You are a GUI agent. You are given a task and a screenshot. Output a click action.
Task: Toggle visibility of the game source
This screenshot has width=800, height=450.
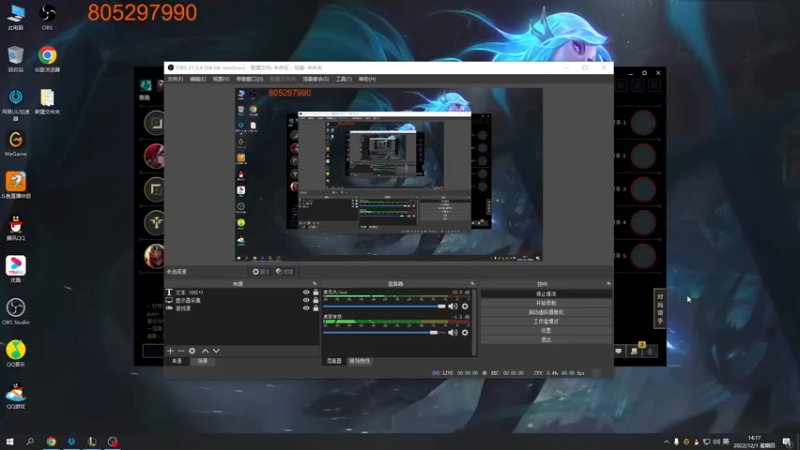306,308
